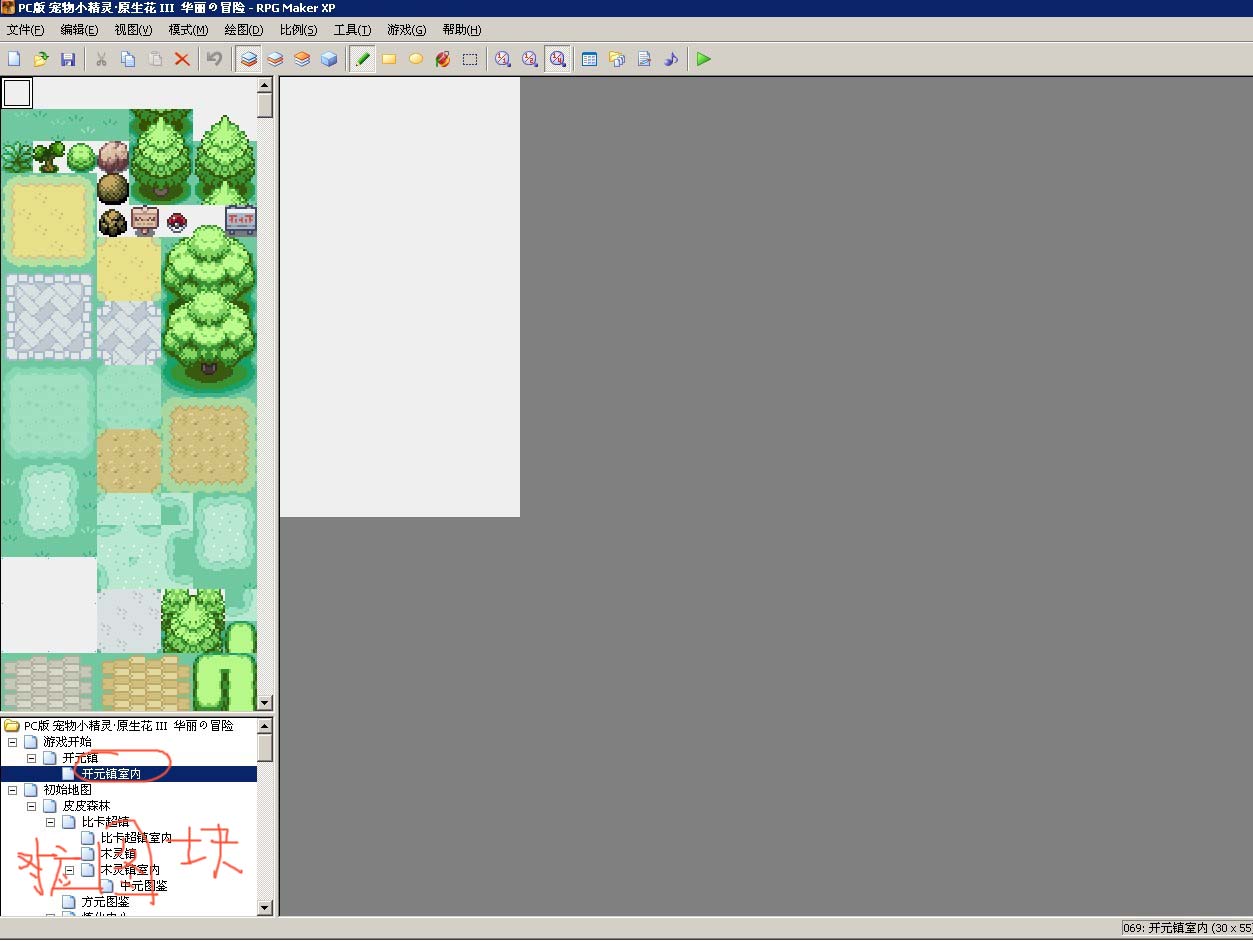Create a new project with toolbar icon
Image resolution: width=1253 pixels, height=941 pixels.
pos(14,59)
